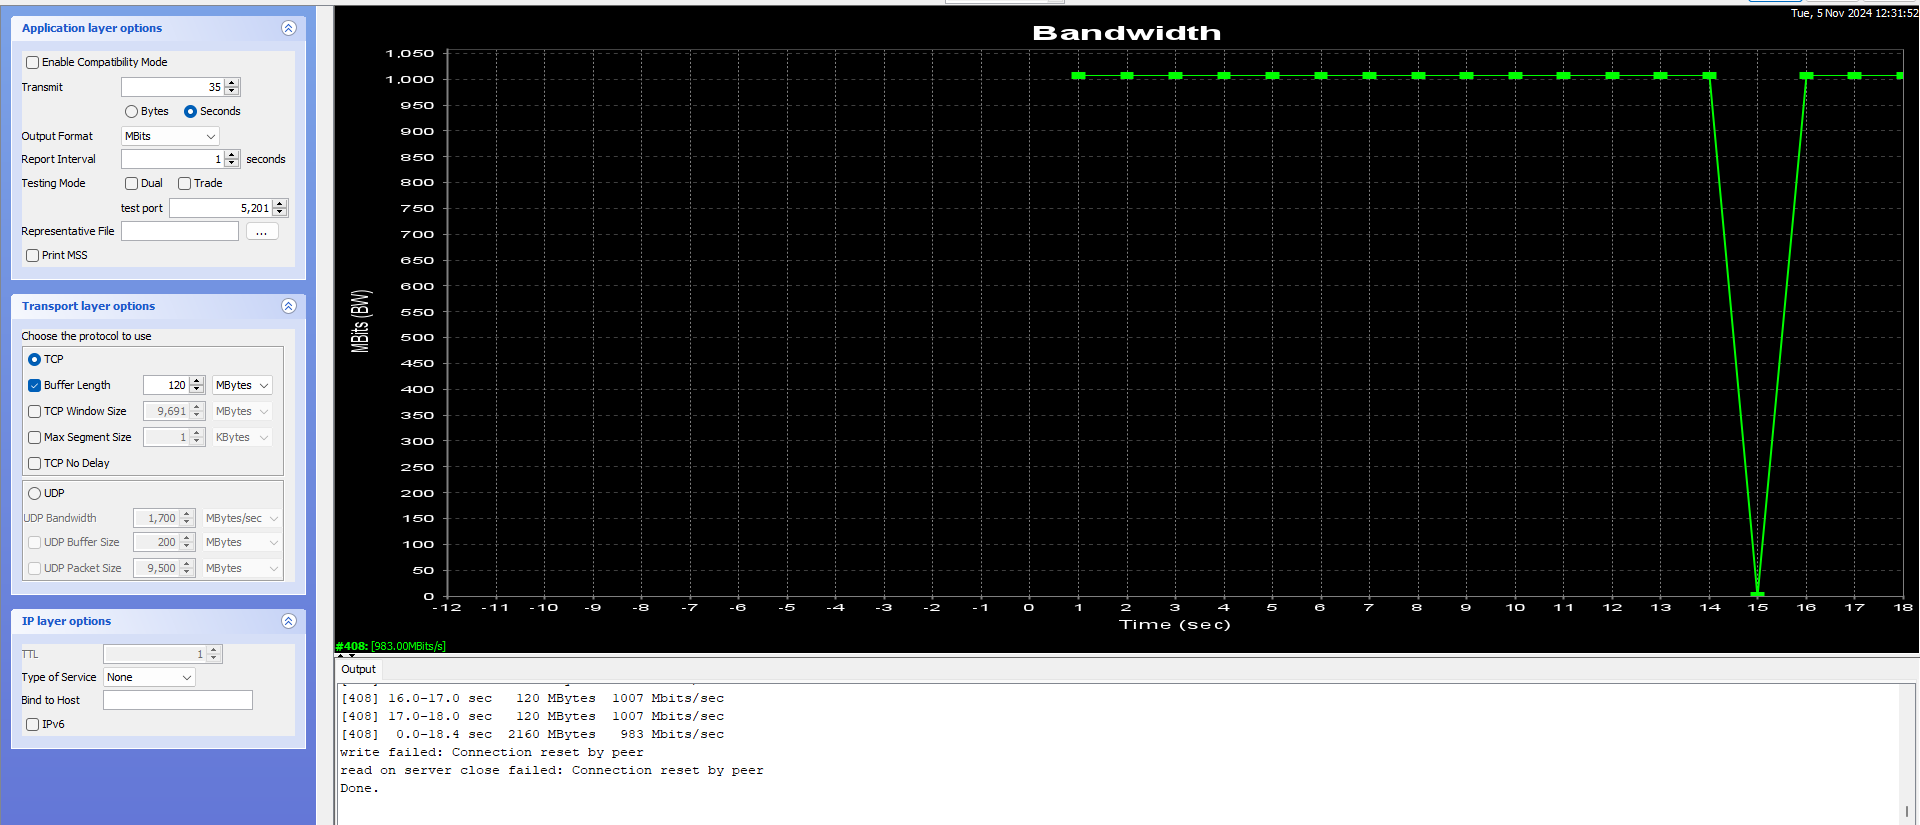
Task: Select the UDP protocol radio button
Action: [x=34, y=493]
